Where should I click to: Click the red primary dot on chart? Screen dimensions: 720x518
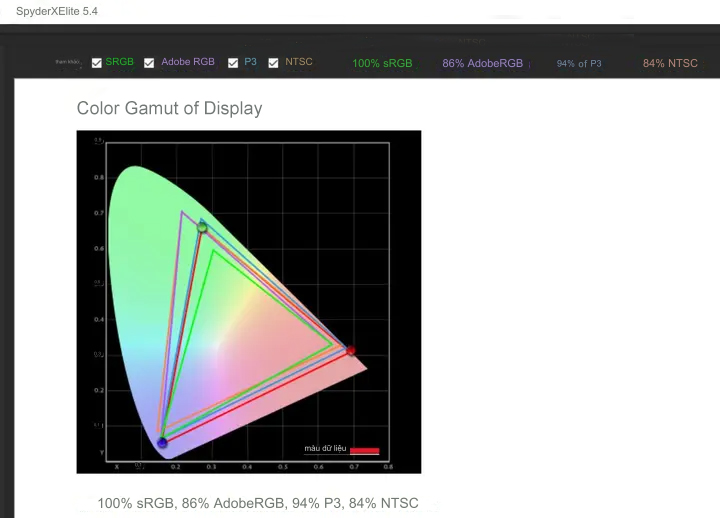tap(350, 351)
